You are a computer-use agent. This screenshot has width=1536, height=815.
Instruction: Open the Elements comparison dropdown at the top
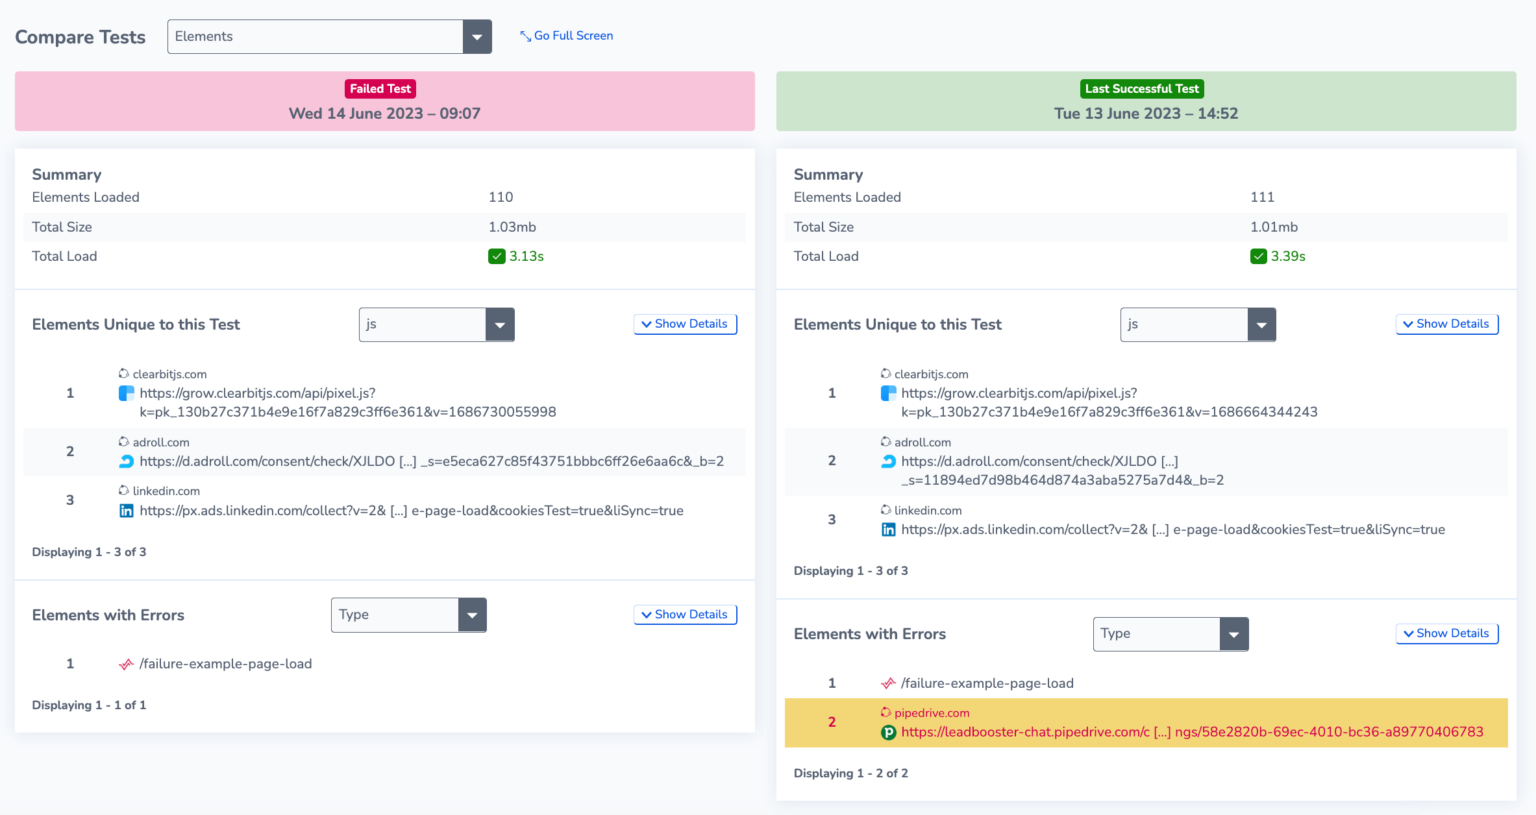tap(477, 36)
